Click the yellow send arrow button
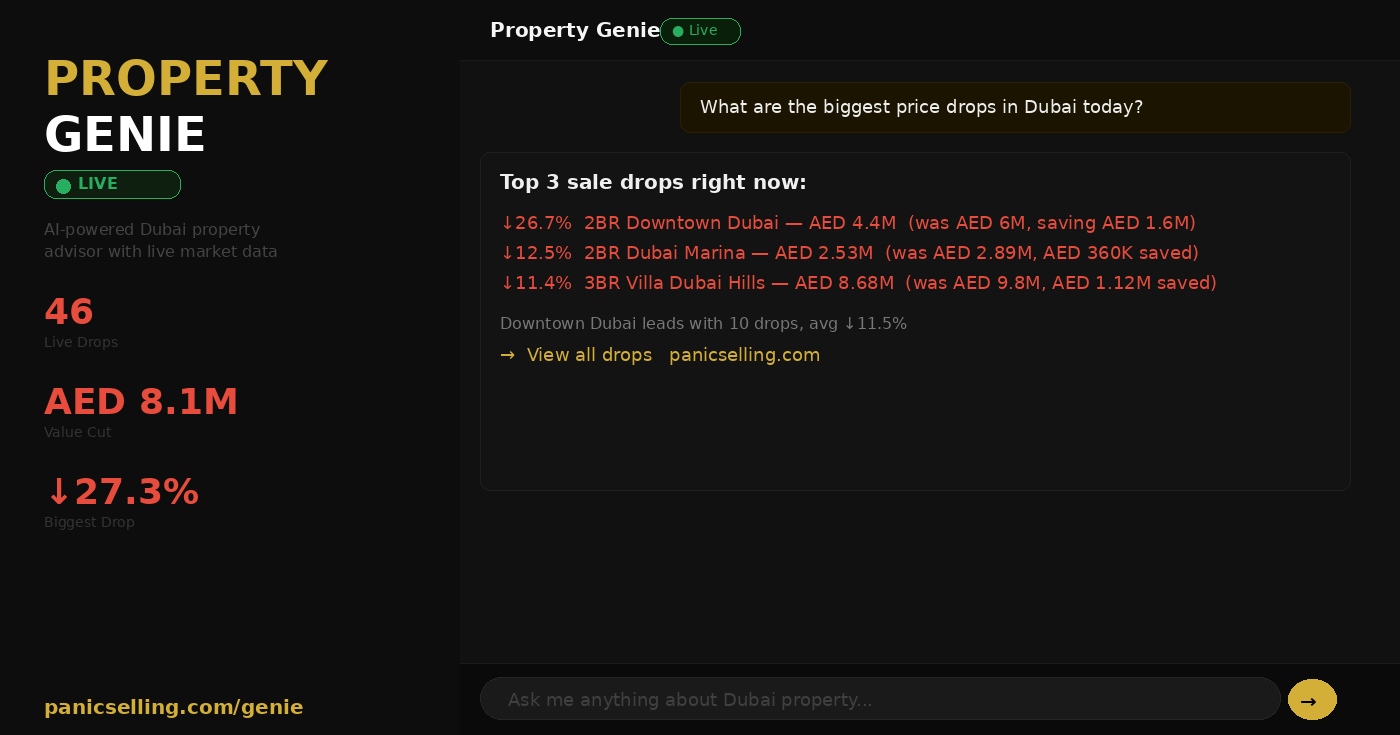1400x735 pixels. tap(1311, 700)
